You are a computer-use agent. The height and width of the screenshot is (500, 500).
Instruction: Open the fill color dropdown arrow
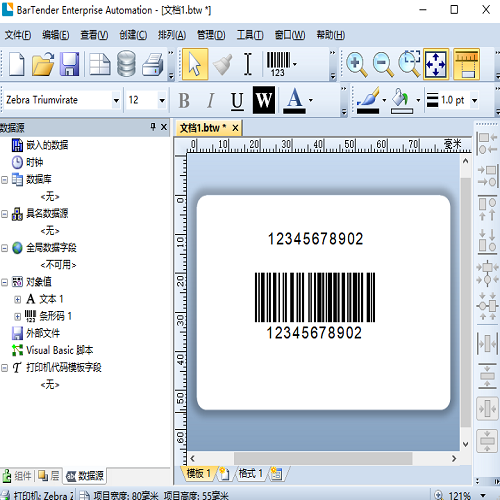pyautogui.click(x=418, y=100)
